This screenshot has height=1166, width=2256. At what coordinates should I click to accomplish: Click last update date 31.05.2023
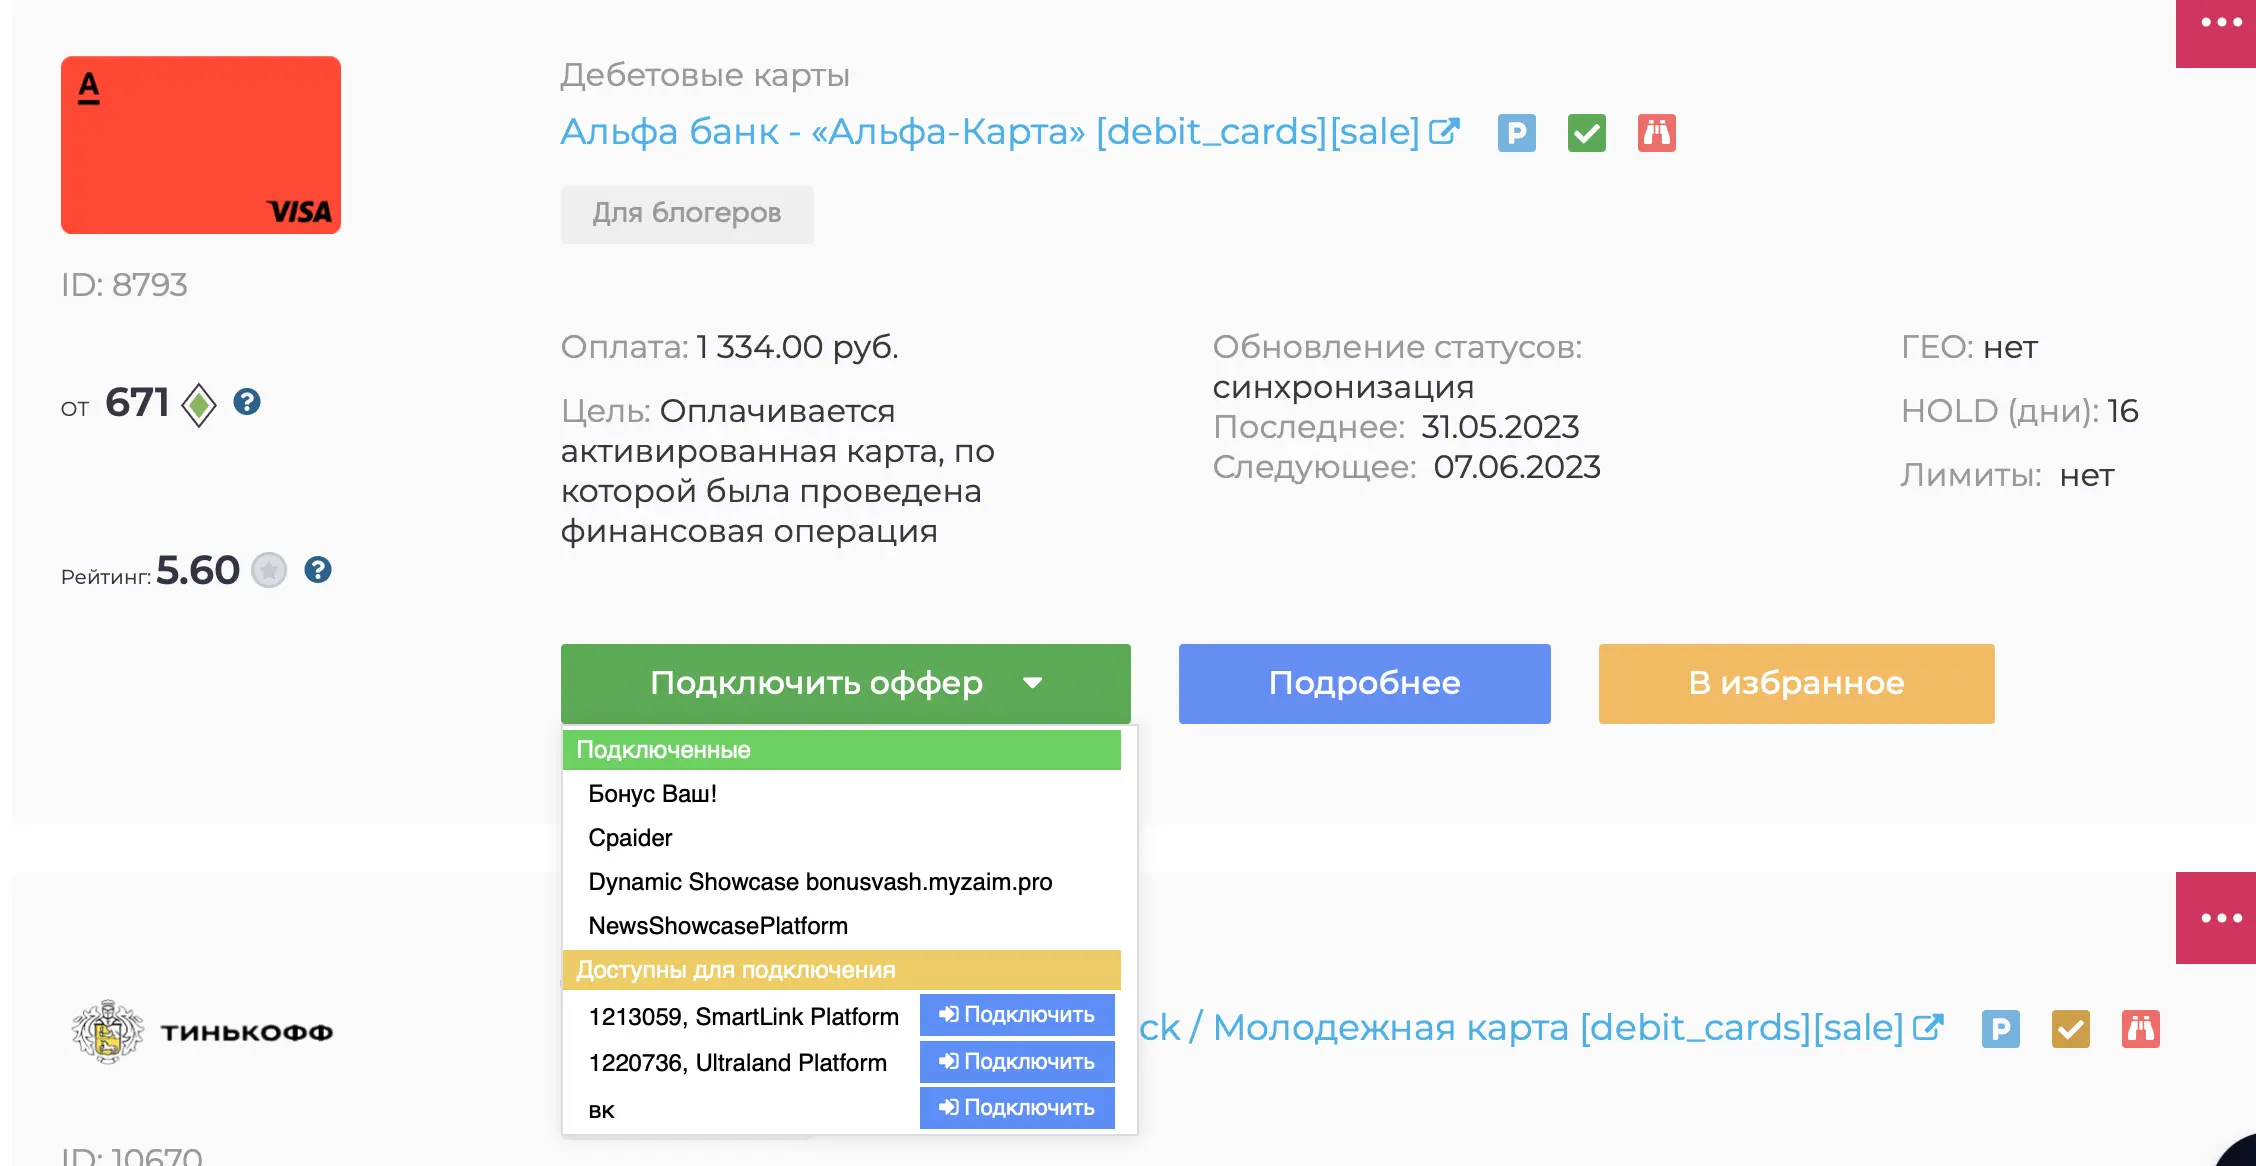point(1500,427)
